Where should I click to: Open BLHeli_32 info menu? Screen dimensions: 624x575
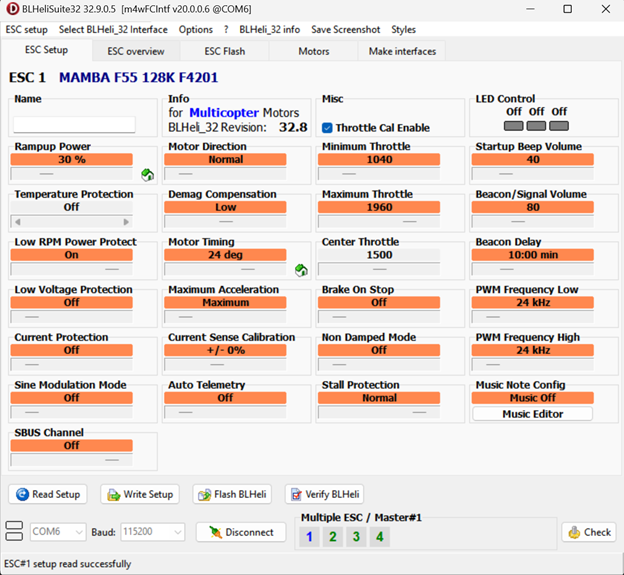(269, 29)
